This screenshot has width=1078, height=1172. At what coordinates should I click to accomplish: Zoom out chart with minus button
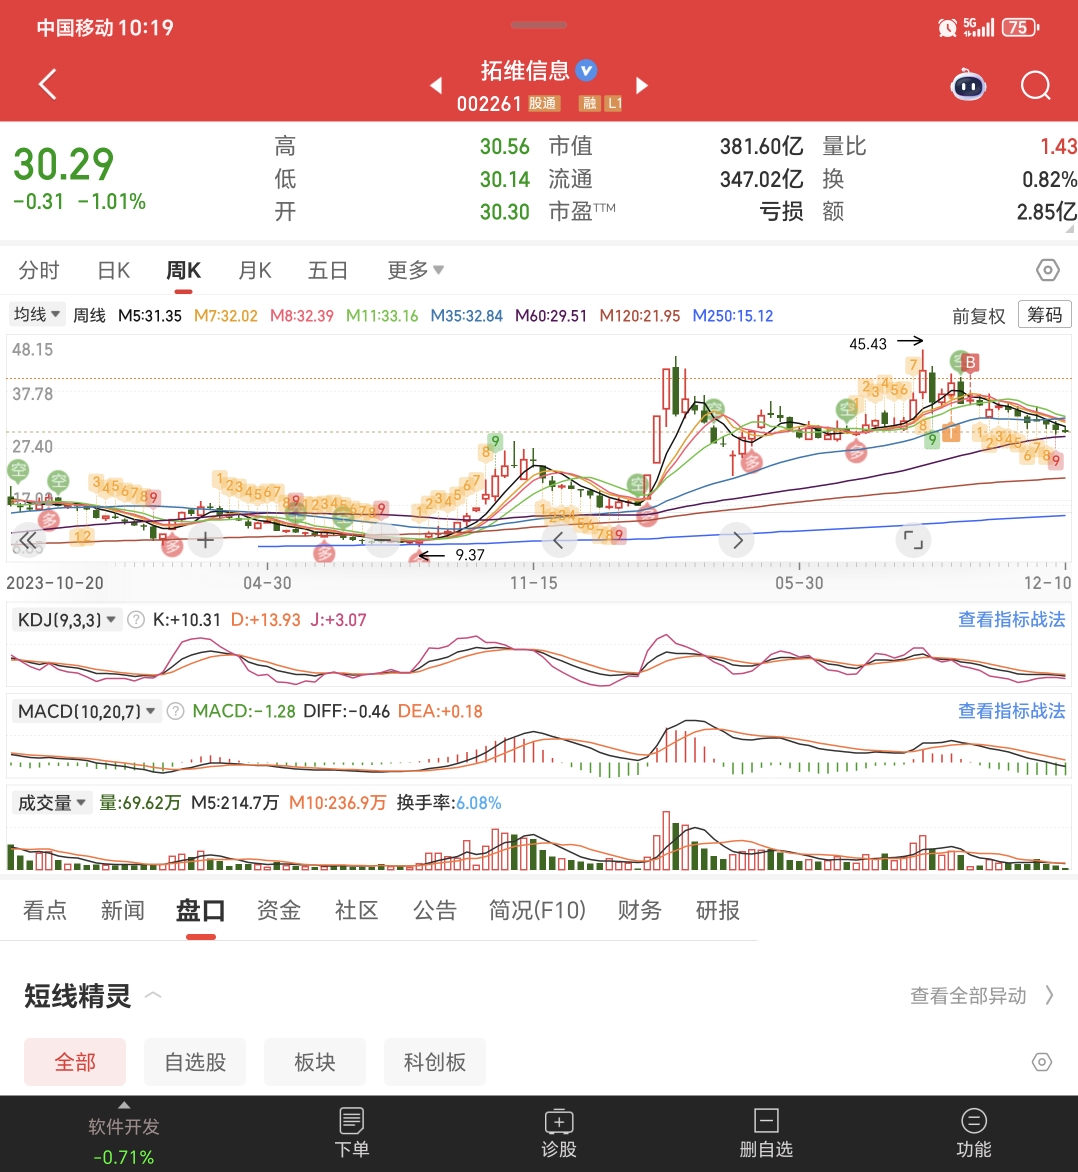383,540
